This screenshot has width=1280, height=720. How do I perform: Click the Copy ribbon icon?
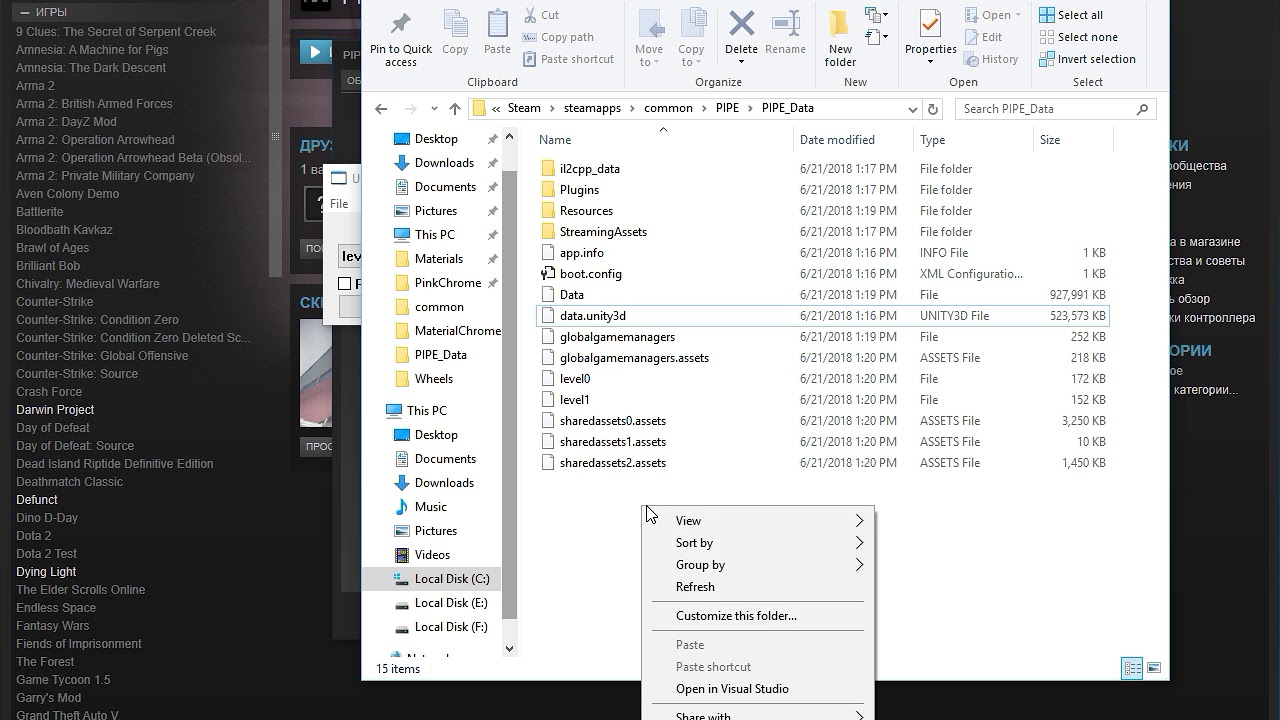click(x=455, y=24)
